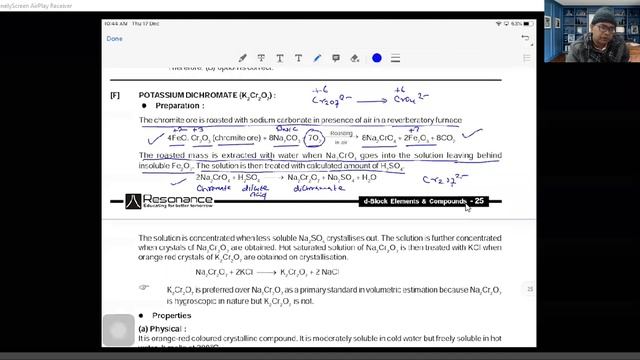Image resolution: width=640 pixels, height=360 pixels.
Task: Choose the strikethrough text tool
Action: pos(261,58)
